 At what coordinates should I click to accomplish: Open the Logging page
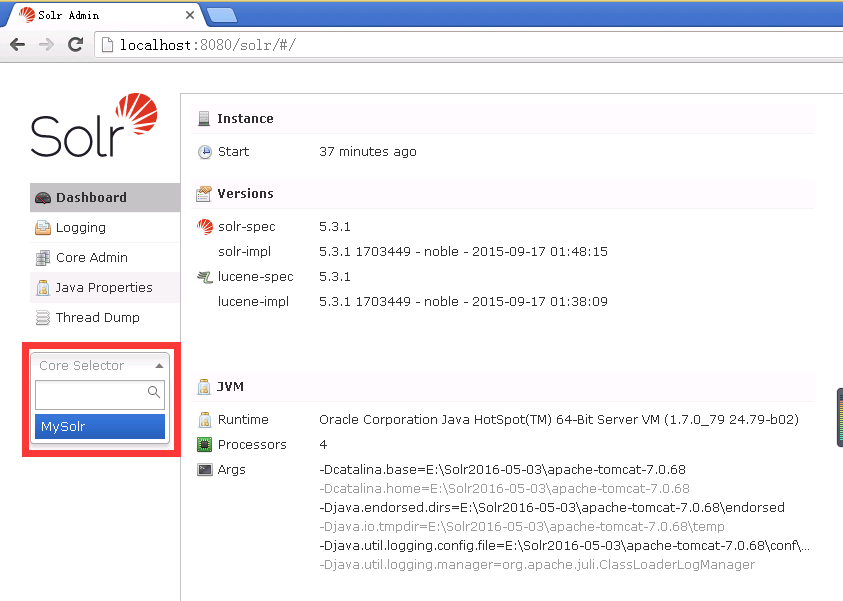click(x=105, y=227)
